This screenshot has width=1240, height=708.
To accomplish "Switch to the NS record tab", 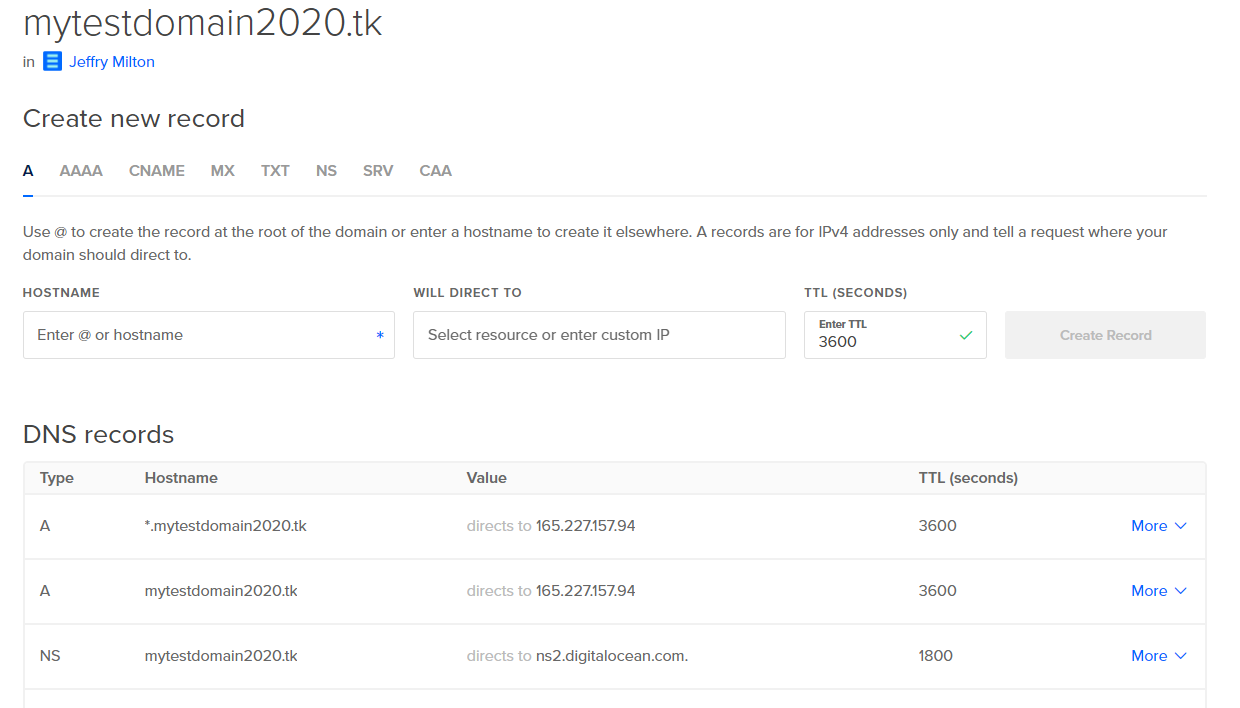I will tap(326, 170).
